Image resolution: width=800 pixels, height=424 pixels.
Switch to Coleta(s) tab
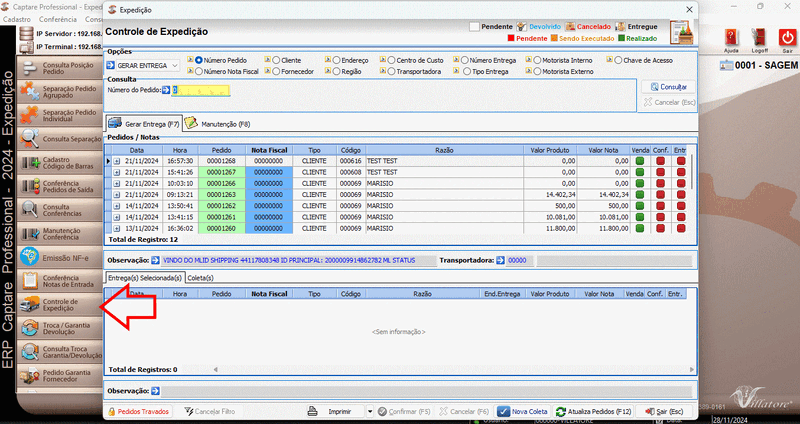[x=200, y=278]
